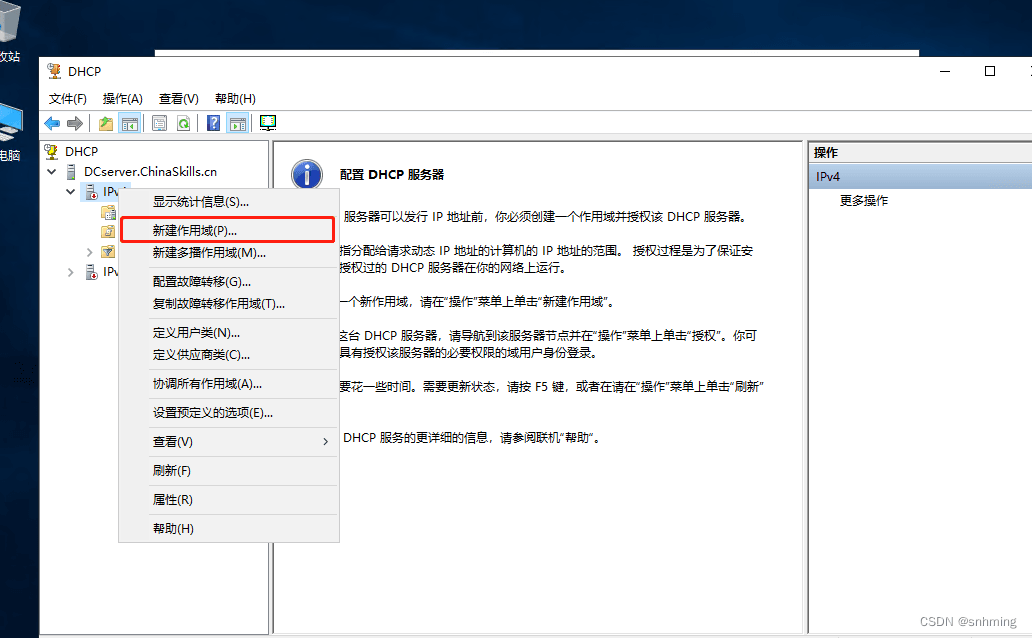
Task: Open the 操作(A) menu in menu bar
Action: (123, 99)
